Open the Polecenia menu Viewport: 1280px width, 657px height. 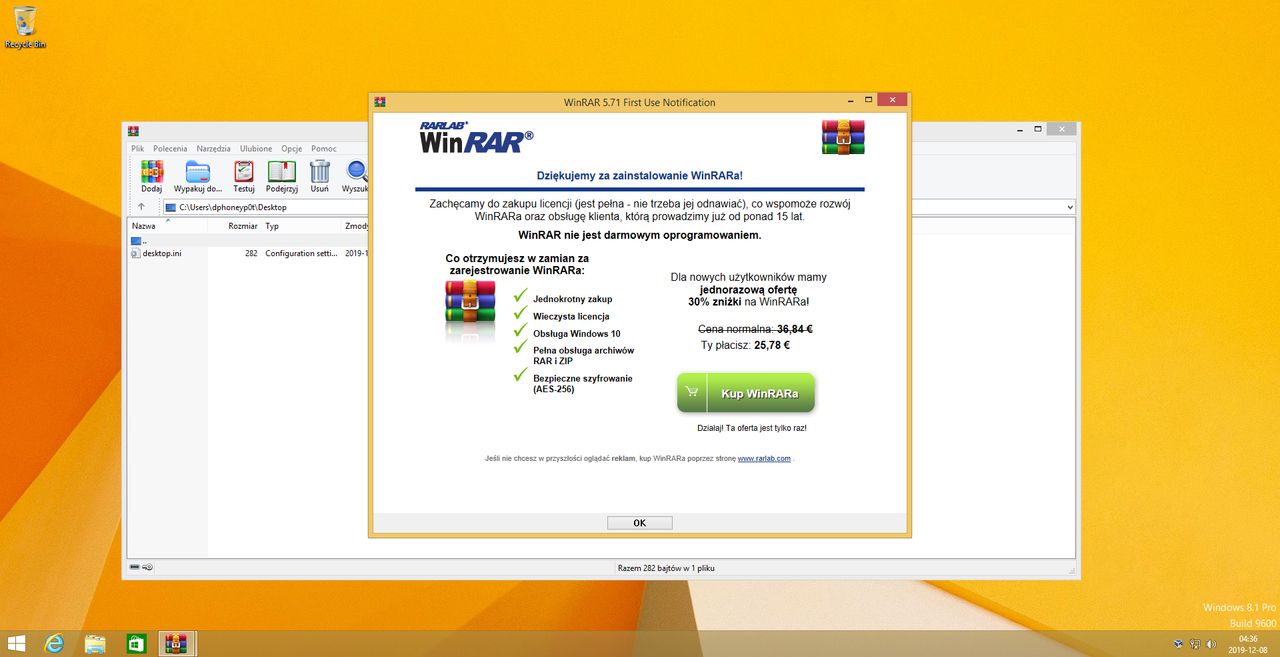pos(170,149)
